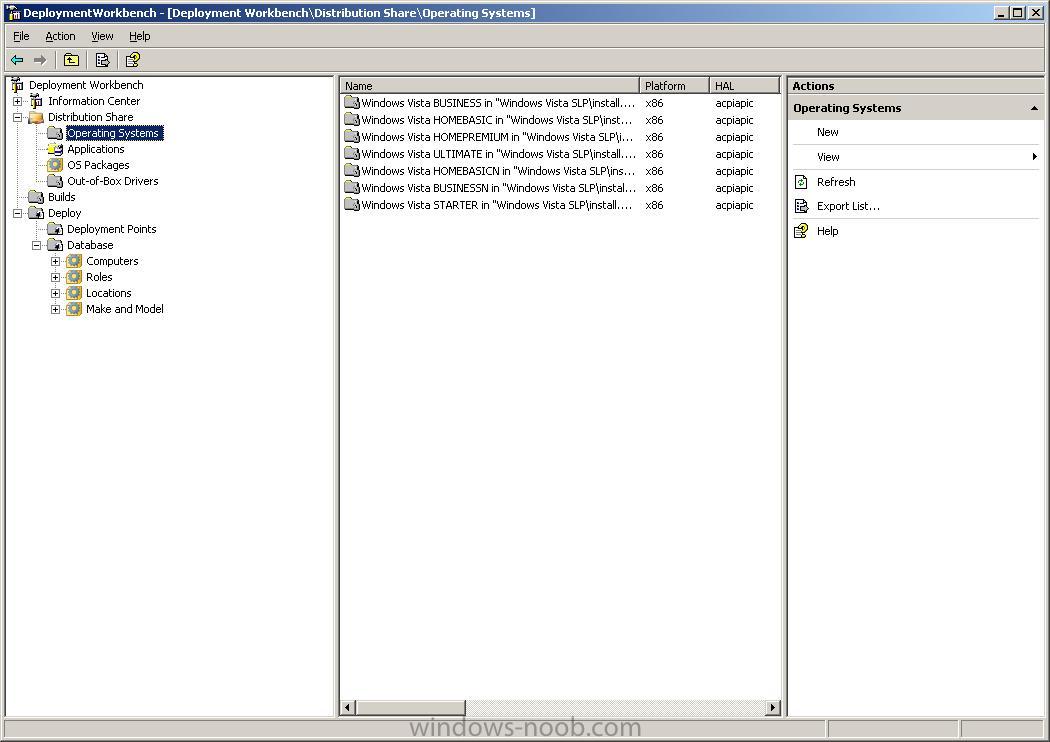The height and width of the screenshot is (742, 1050).
Task: Click the Builds folder icon
Action: tap(36, 197)
